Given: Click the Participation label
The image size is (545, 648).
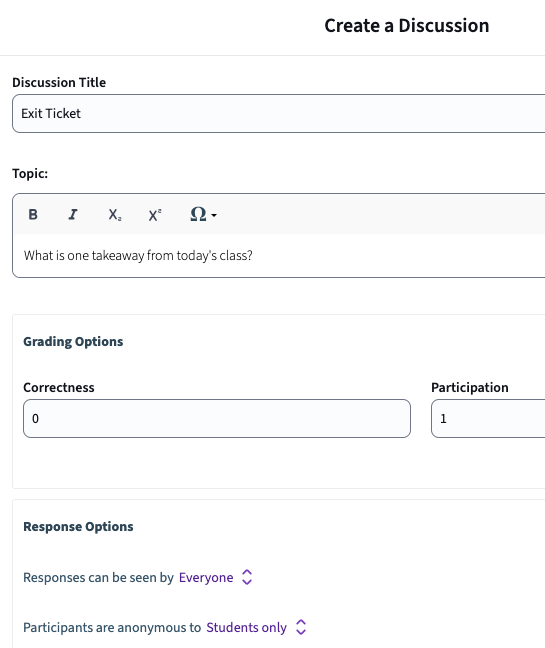Looking at the screenshot, I should 469,387.
